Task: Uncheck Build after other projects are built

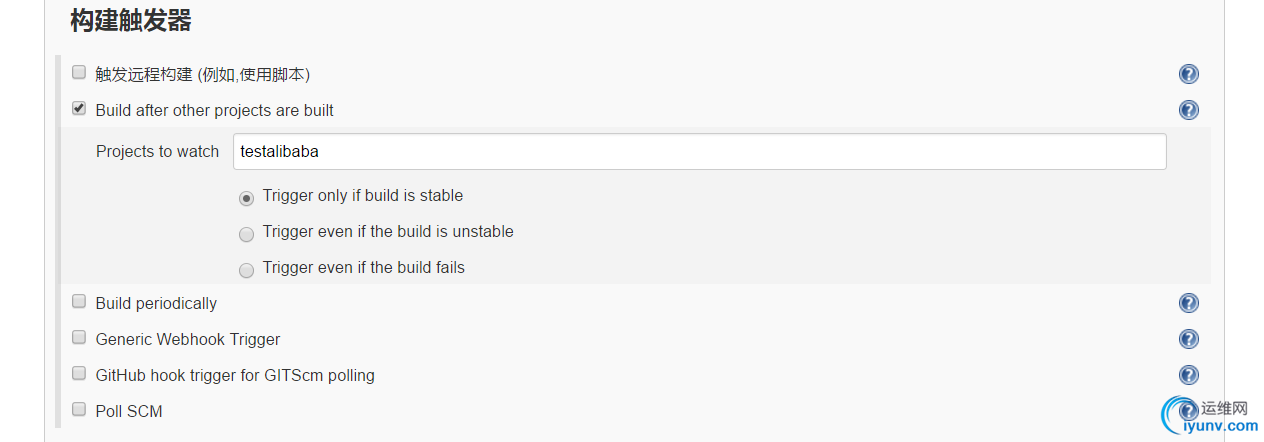Action: (x=79, y=108)
